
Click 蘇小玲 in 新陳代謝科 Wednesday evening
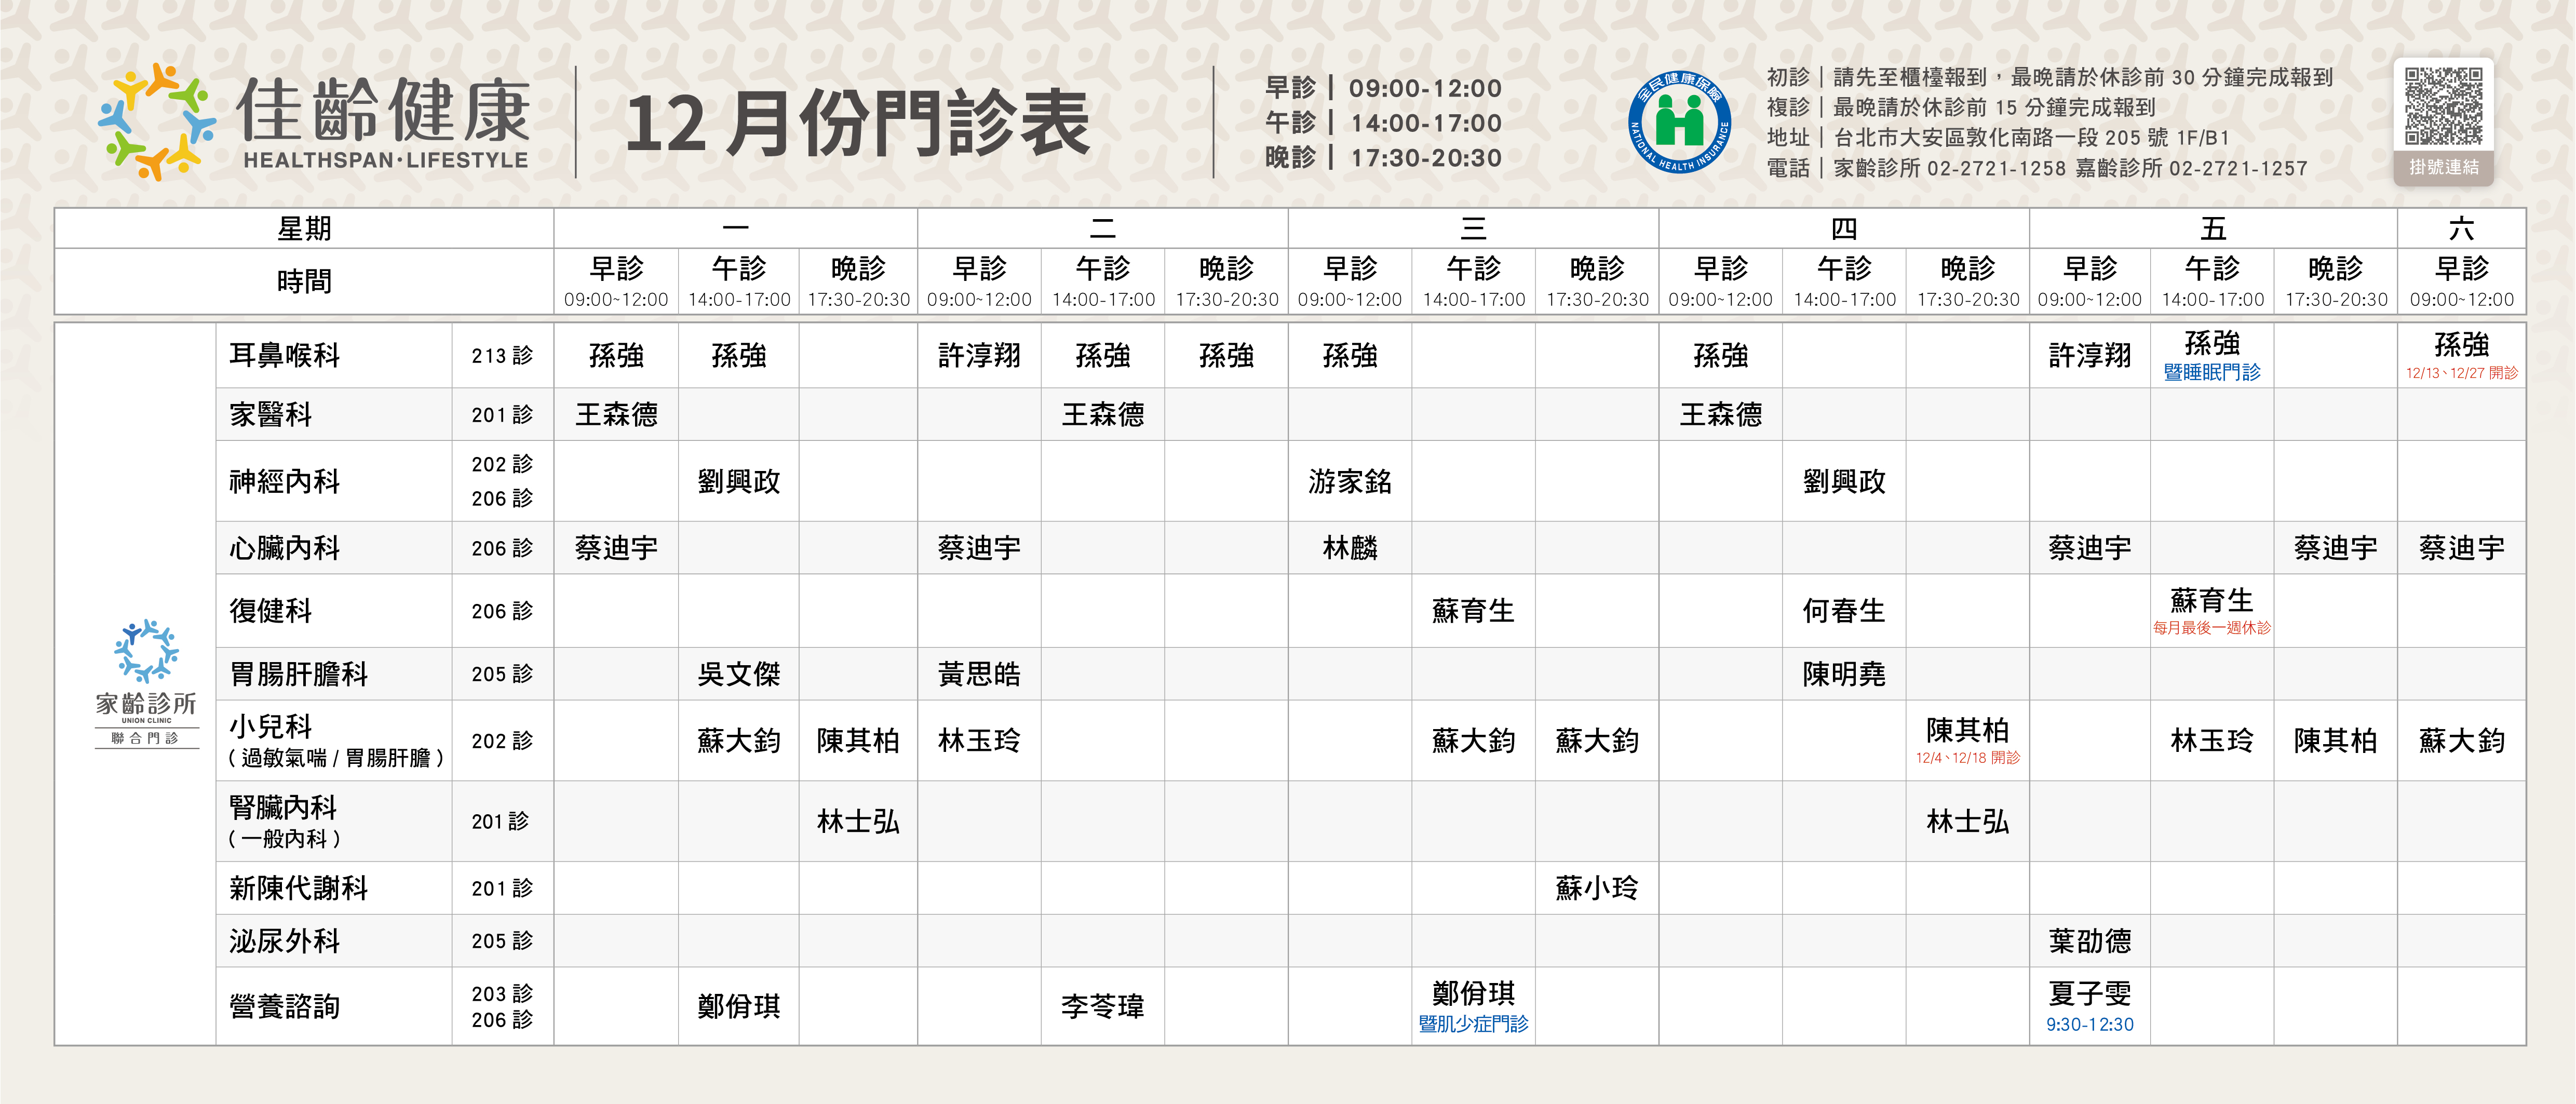point(1596,888)
